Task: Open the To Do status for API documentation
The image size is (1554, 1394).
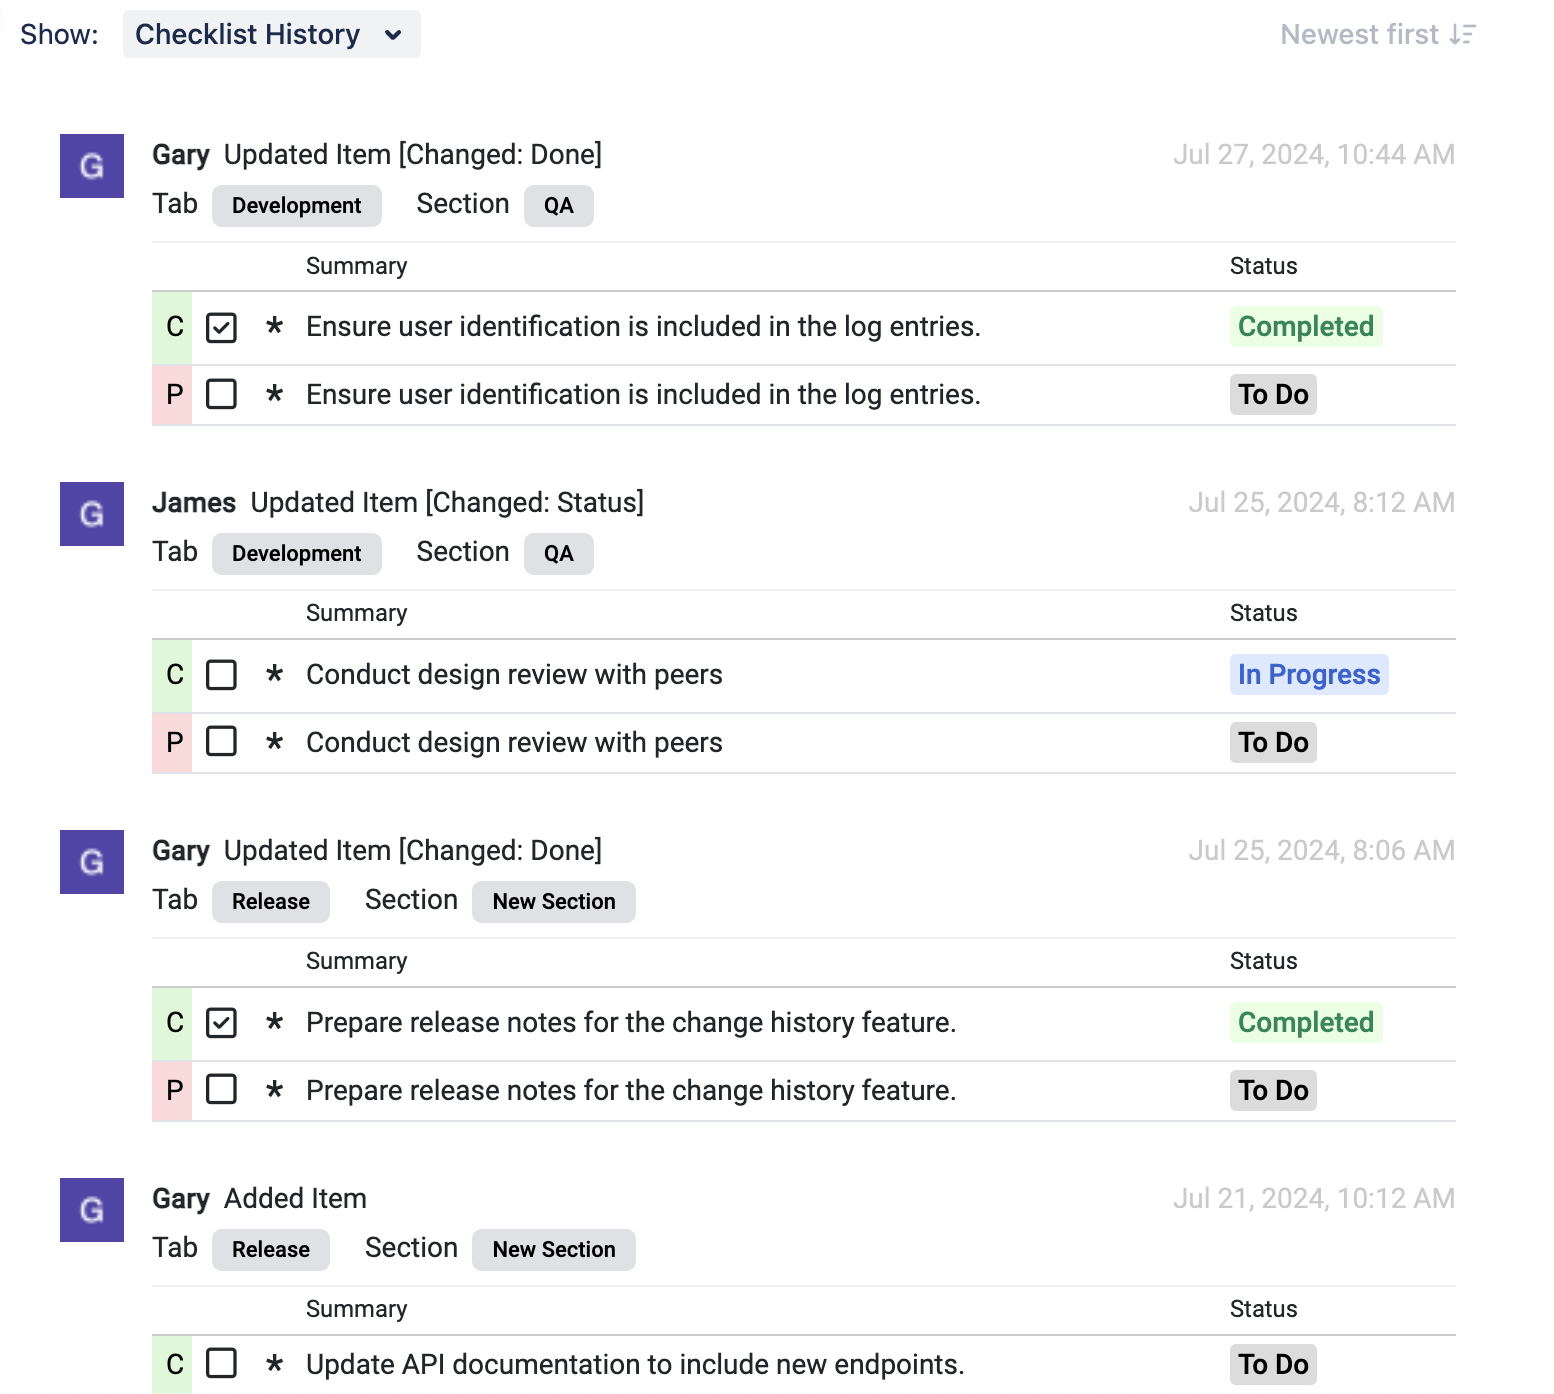Action: tap(1272, 1364)
